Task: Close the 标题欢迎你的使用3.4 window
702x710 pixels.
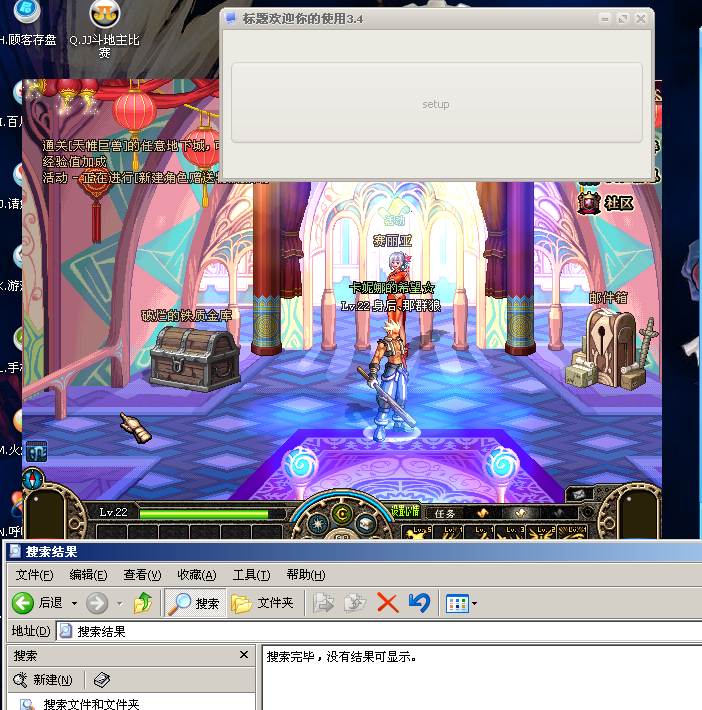Action: click(x=641, y=19)
